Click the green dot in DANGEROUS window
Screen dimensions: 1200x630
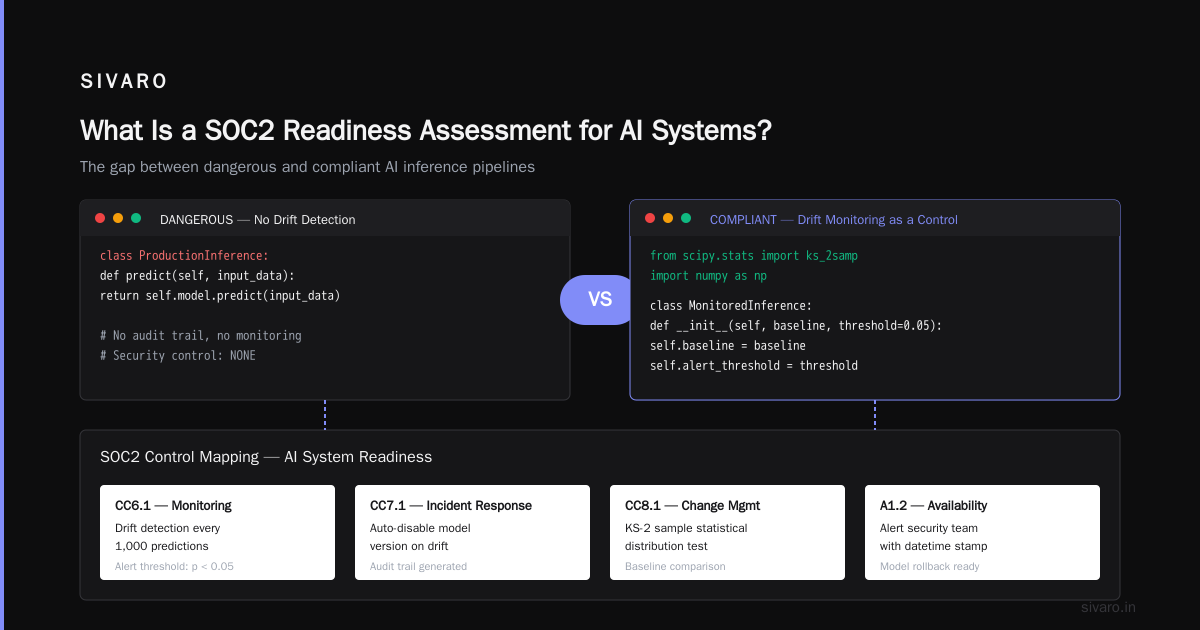[136, 218]
